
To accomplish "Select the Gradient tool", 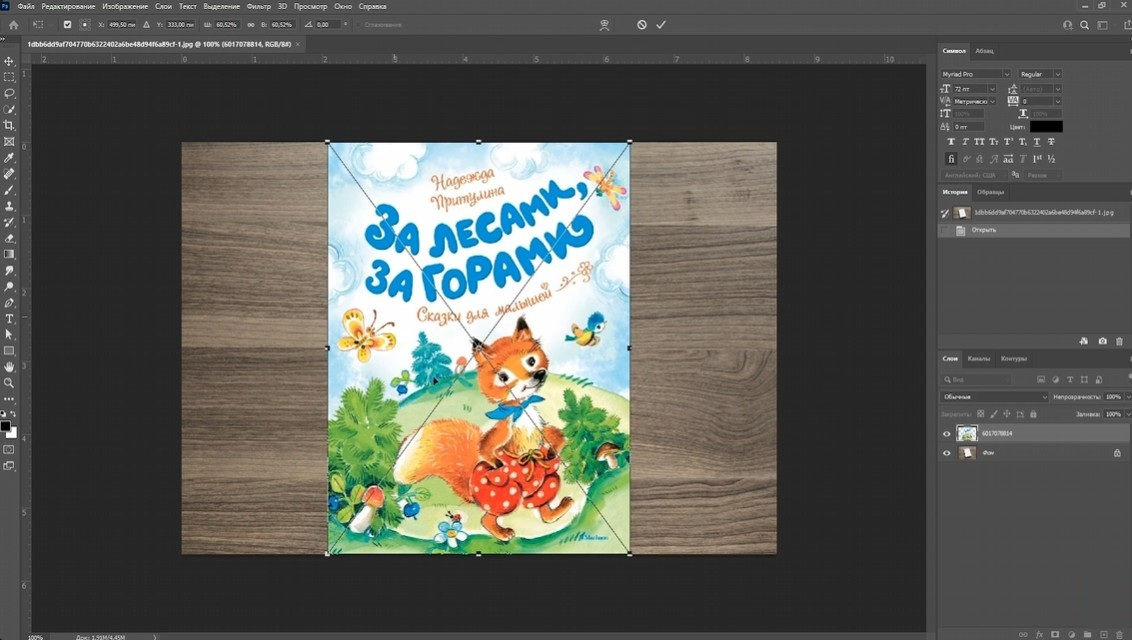I will [x=9, y=254].
